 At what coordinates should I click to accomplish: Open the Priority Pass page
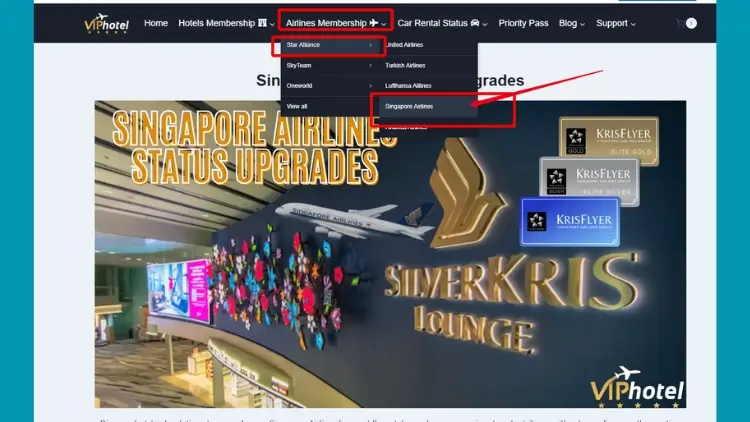[523, 23]
